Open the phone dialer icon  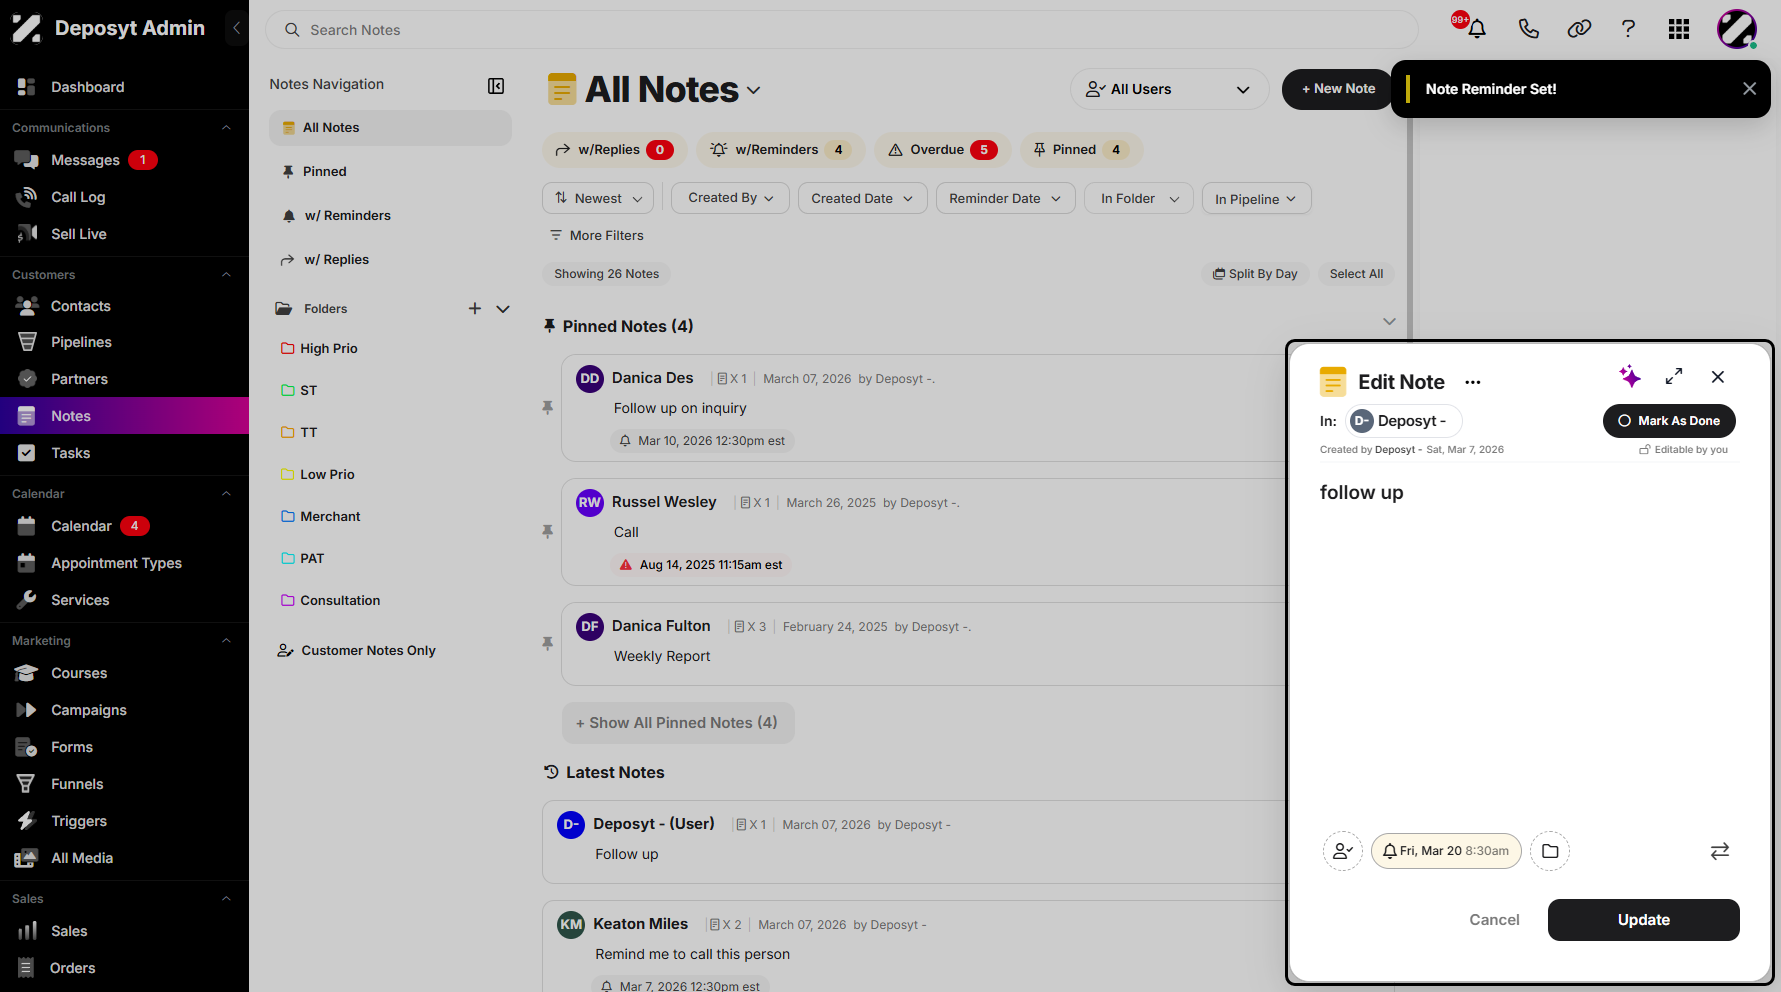tap(1528, 29)
